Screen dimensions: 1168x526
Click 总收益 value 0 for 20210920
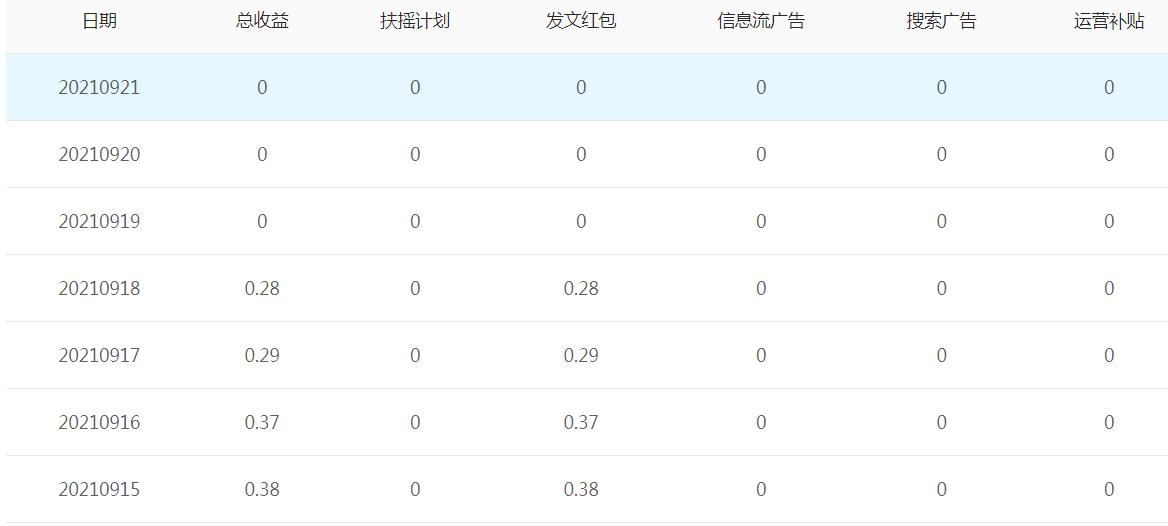[x=262, y=155]
